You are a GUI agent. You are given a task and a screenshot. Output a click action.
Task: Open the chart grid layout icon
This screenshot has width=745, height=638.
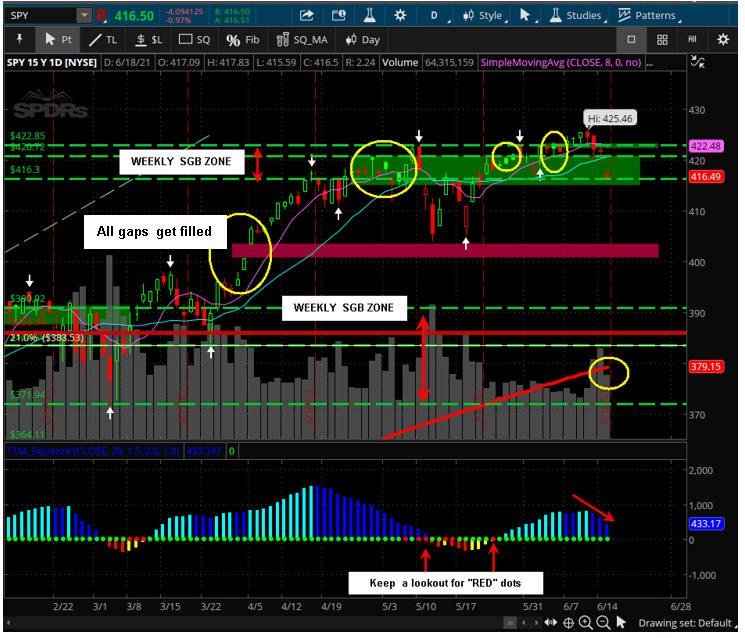[662, 39]
